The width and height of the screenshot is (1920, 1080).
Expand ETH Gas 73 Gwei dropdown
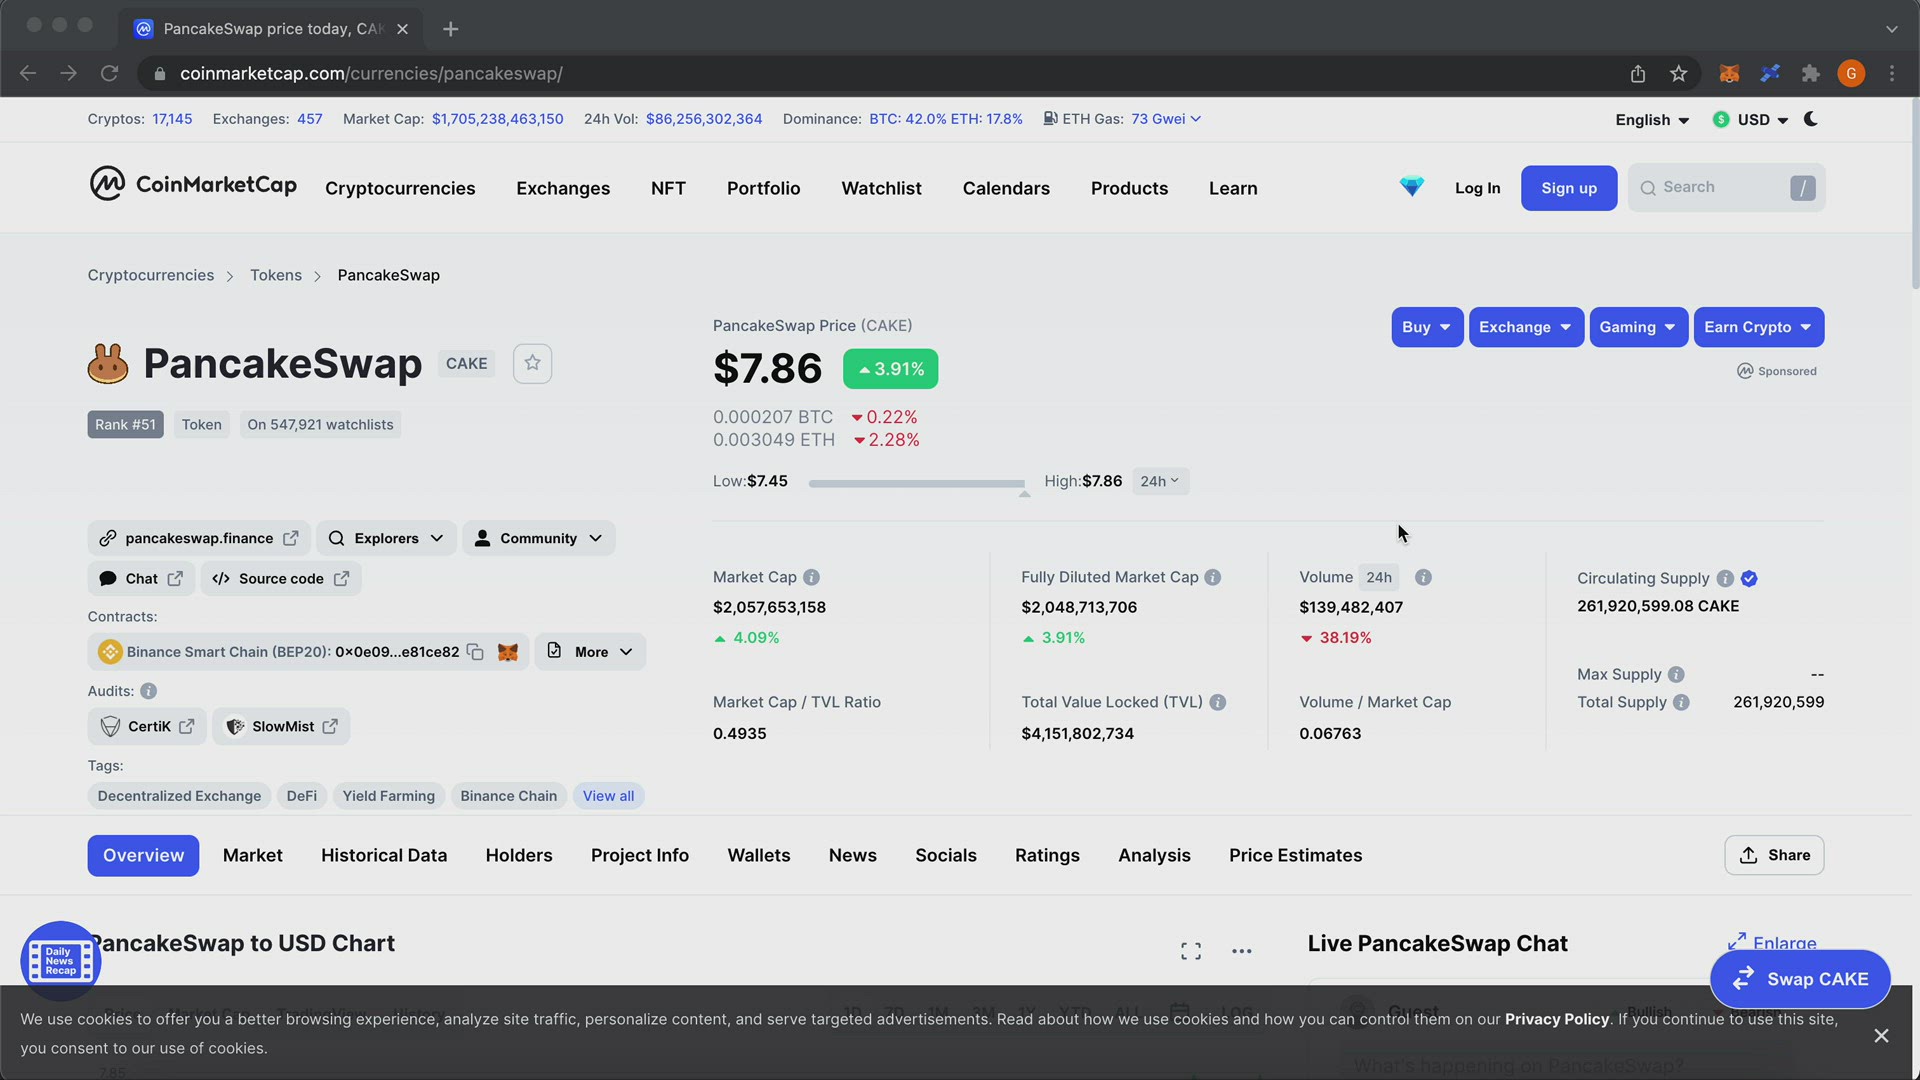[x=1166, y=119]
